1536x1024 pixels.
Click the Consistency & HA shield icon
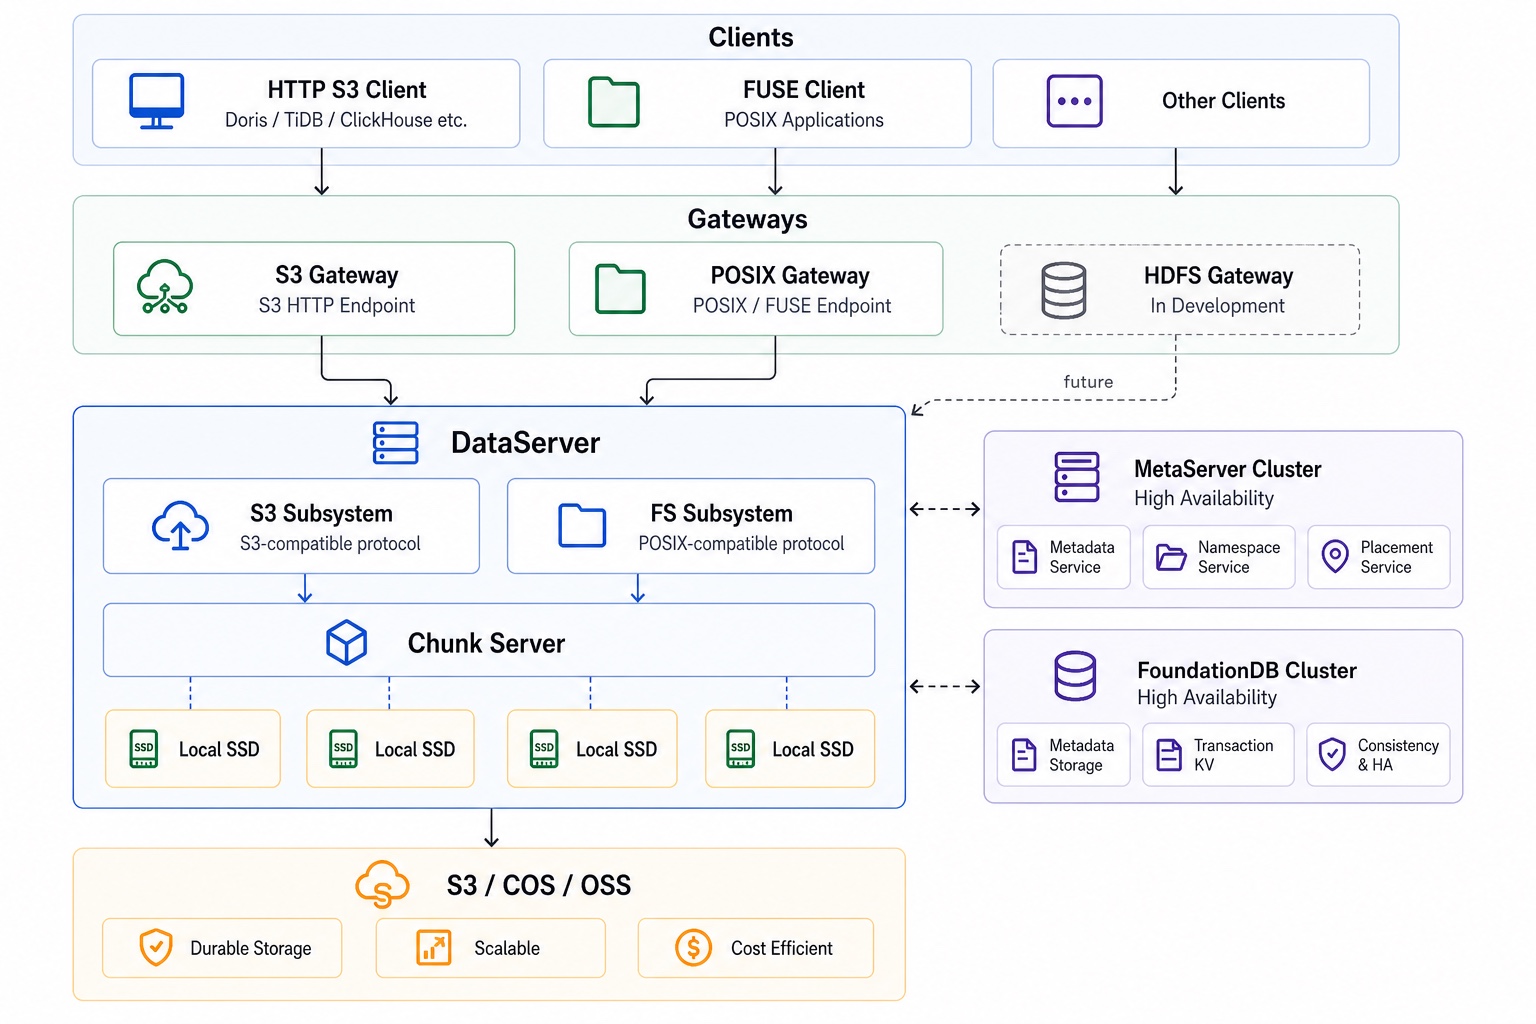click(1332, 754)
